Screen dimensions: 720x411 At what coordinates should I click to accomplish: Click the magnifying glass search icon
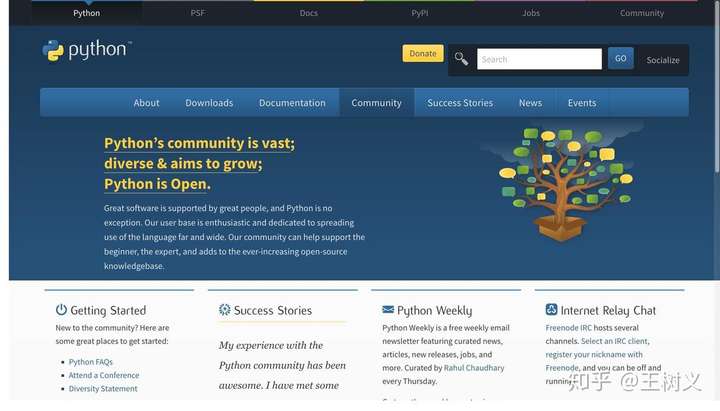click(x=461, y=59)
